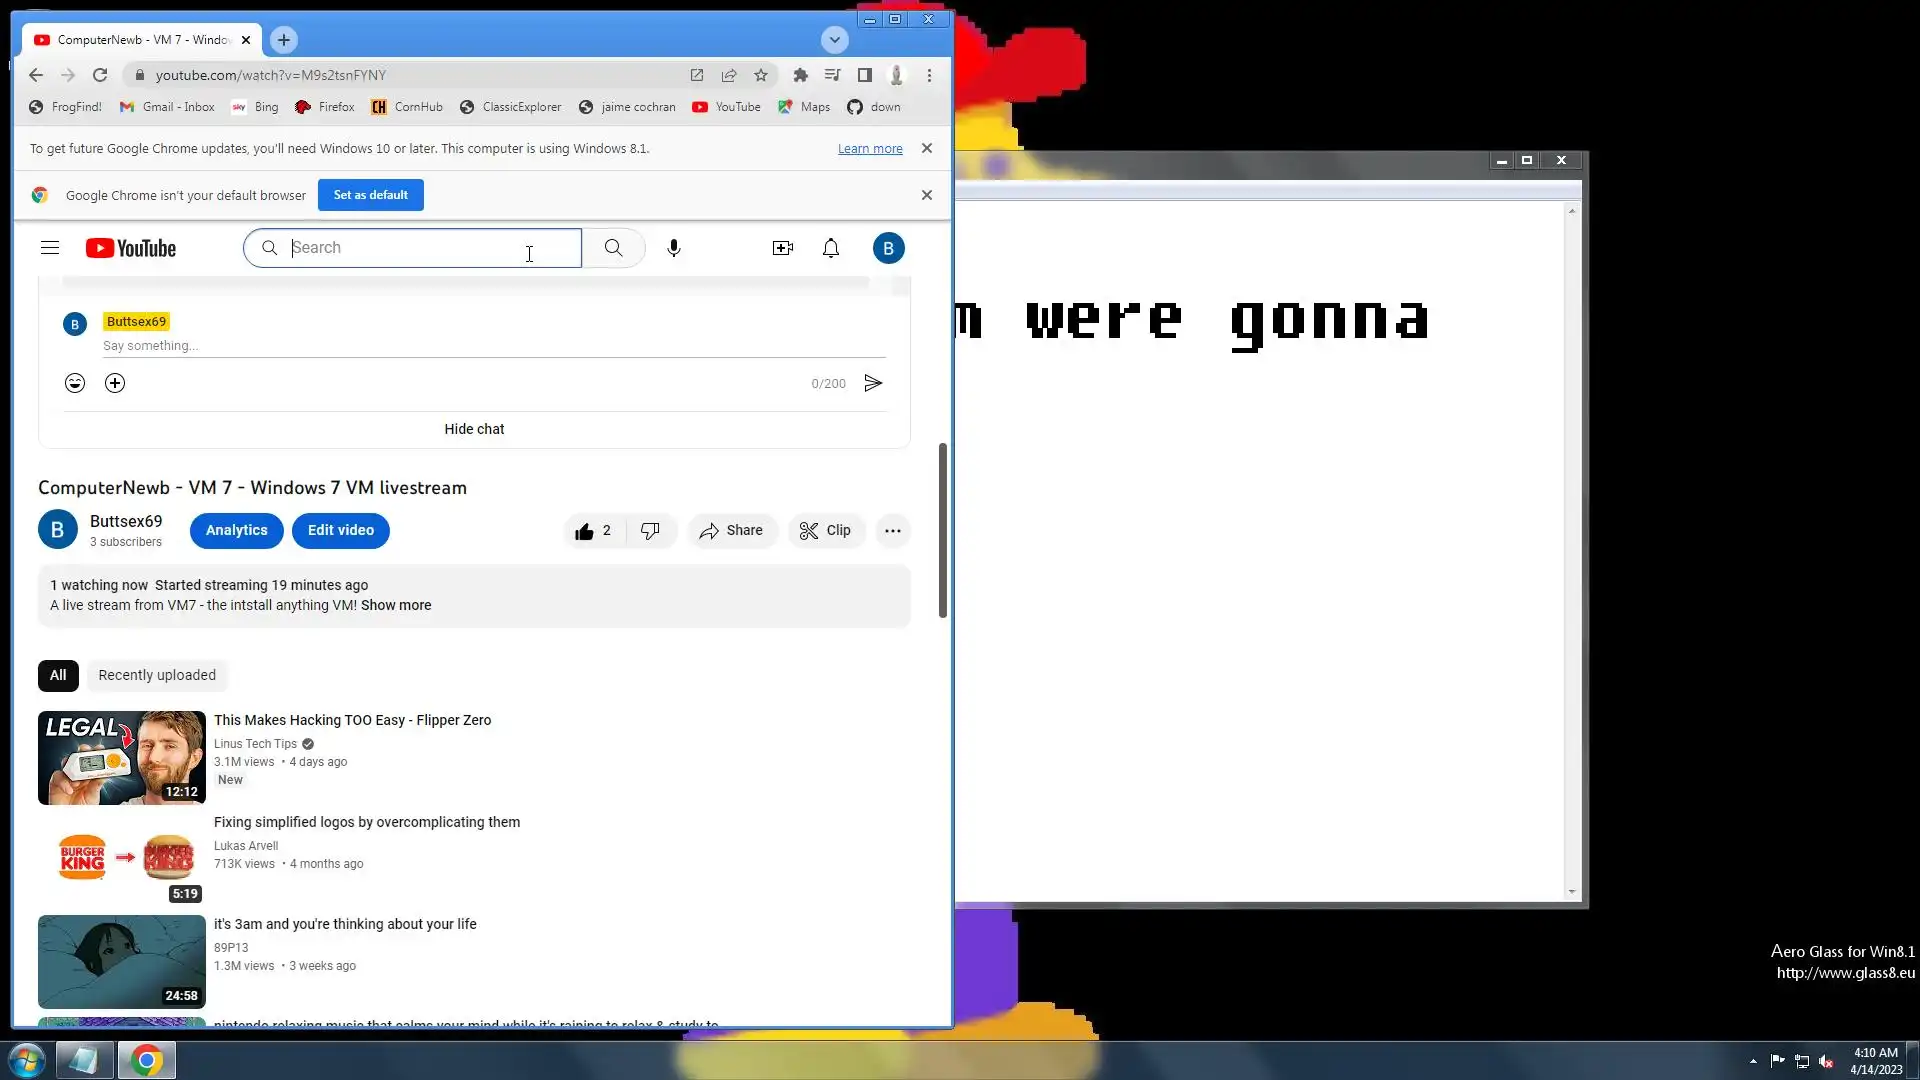Image resolution: width=1920 pixels, height=1080 pixels.
Task: Click the Learn more link
Action: (869, 149)
